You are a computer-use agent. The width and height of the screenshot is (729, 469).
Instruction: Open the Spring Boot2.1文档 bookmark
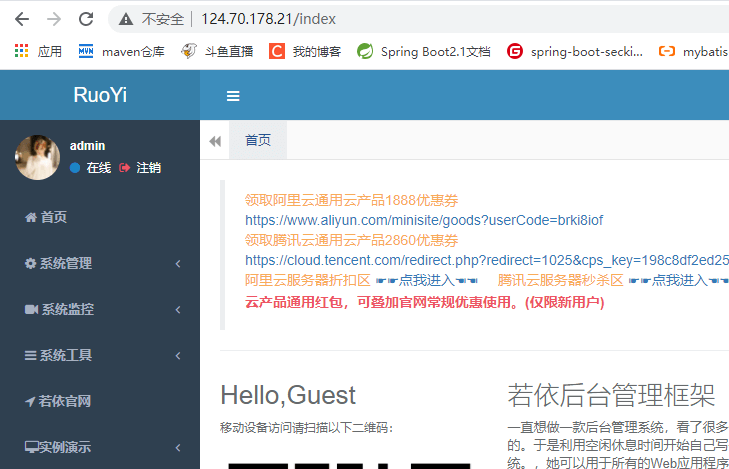pyautogui.click(x=424, y=51)
